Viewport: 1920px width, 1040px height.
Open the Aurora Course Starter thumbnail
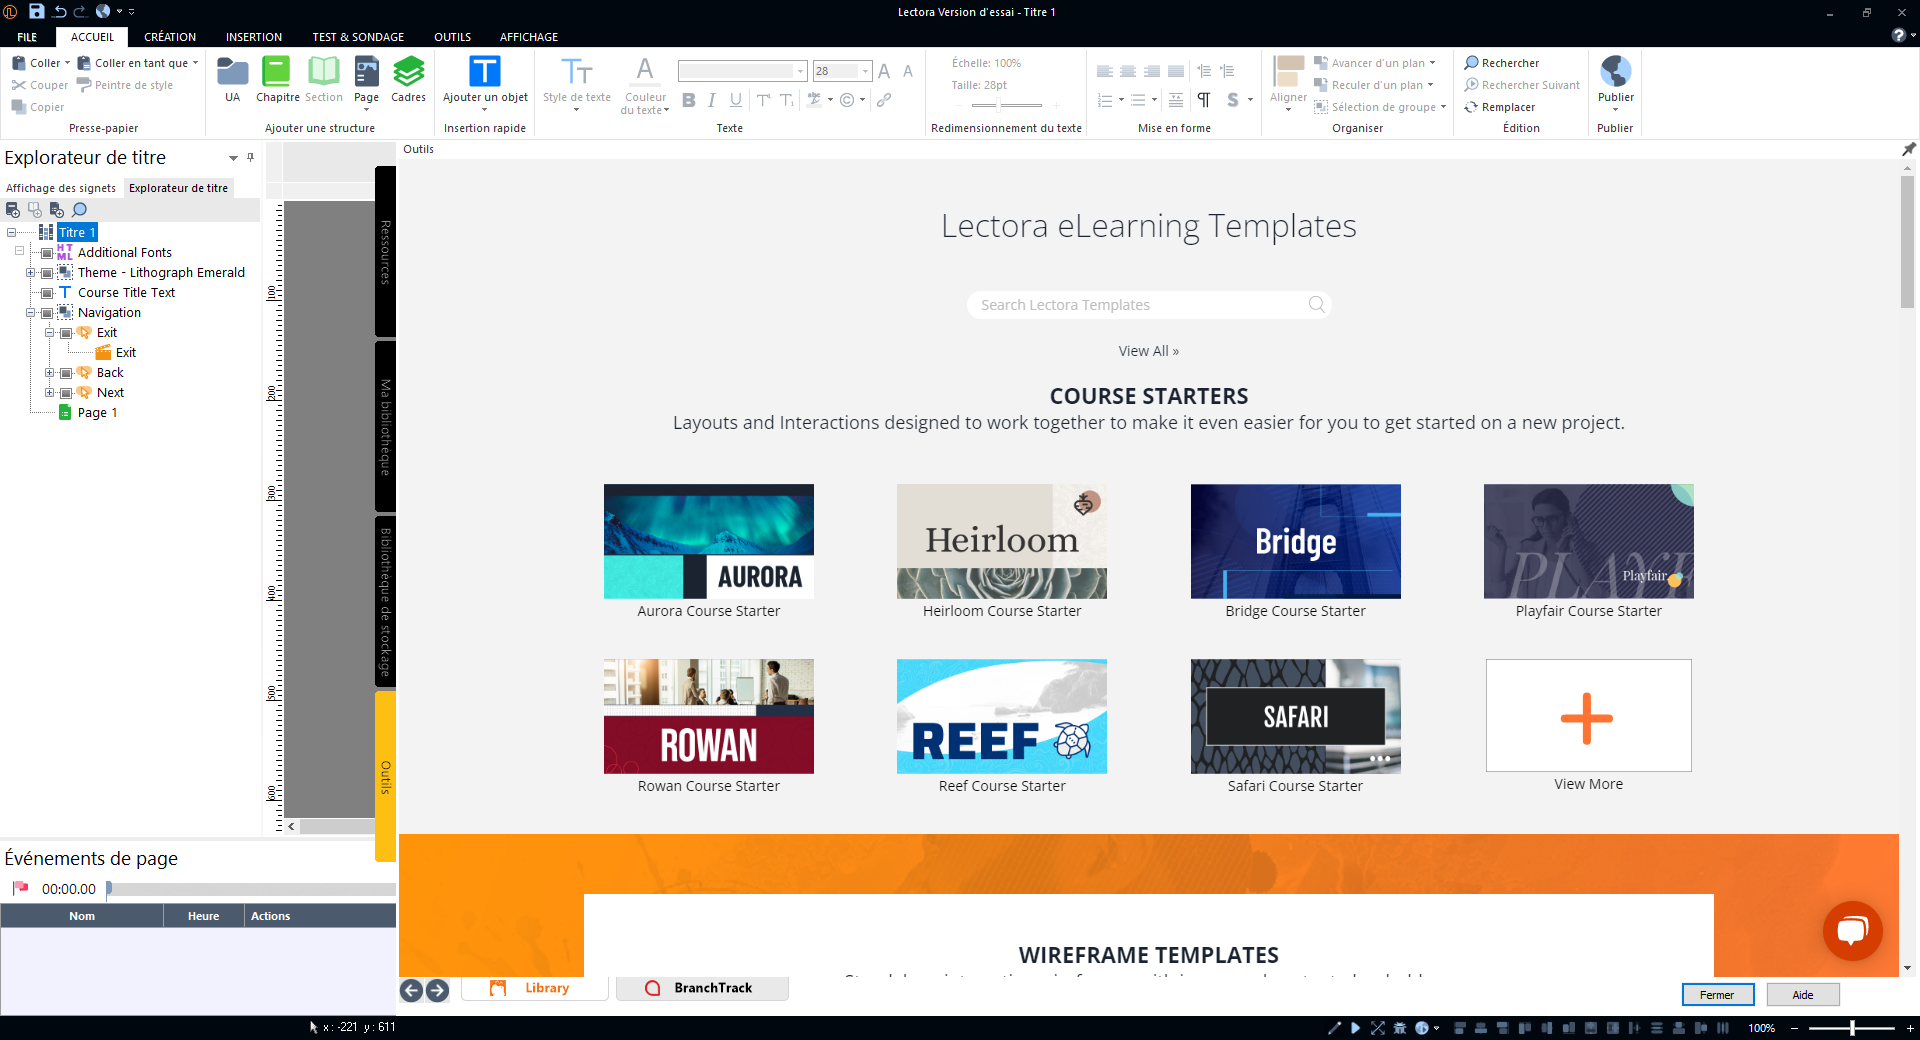tap(708, 541)
